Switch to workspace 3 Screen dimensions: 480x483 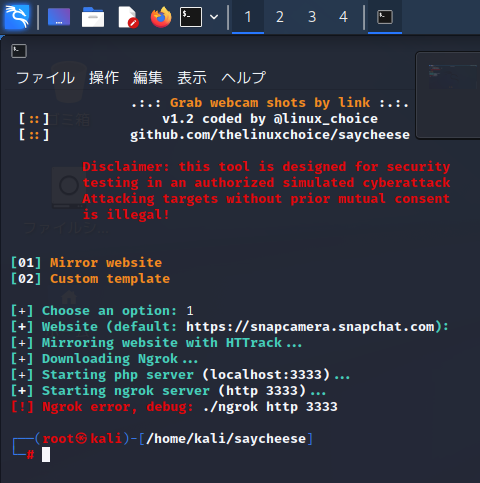point(312,17)
